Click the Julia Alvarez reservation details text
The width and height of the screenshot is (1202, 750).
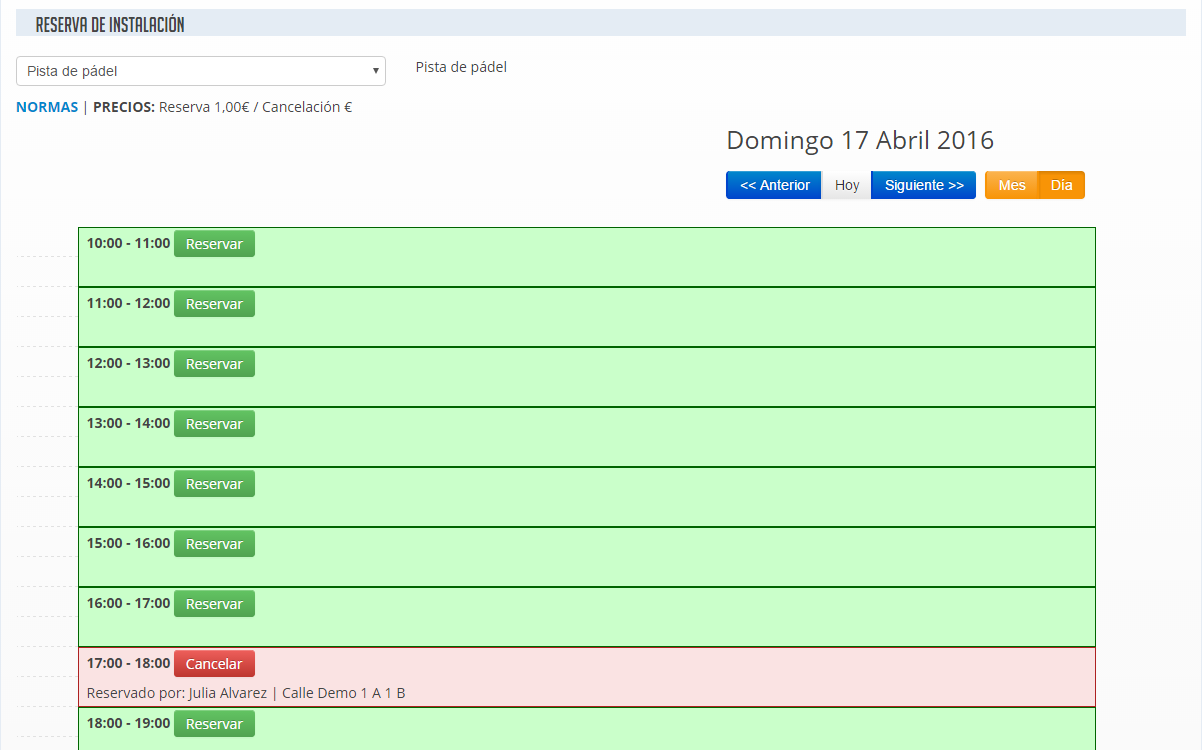[x=246, y=693]
